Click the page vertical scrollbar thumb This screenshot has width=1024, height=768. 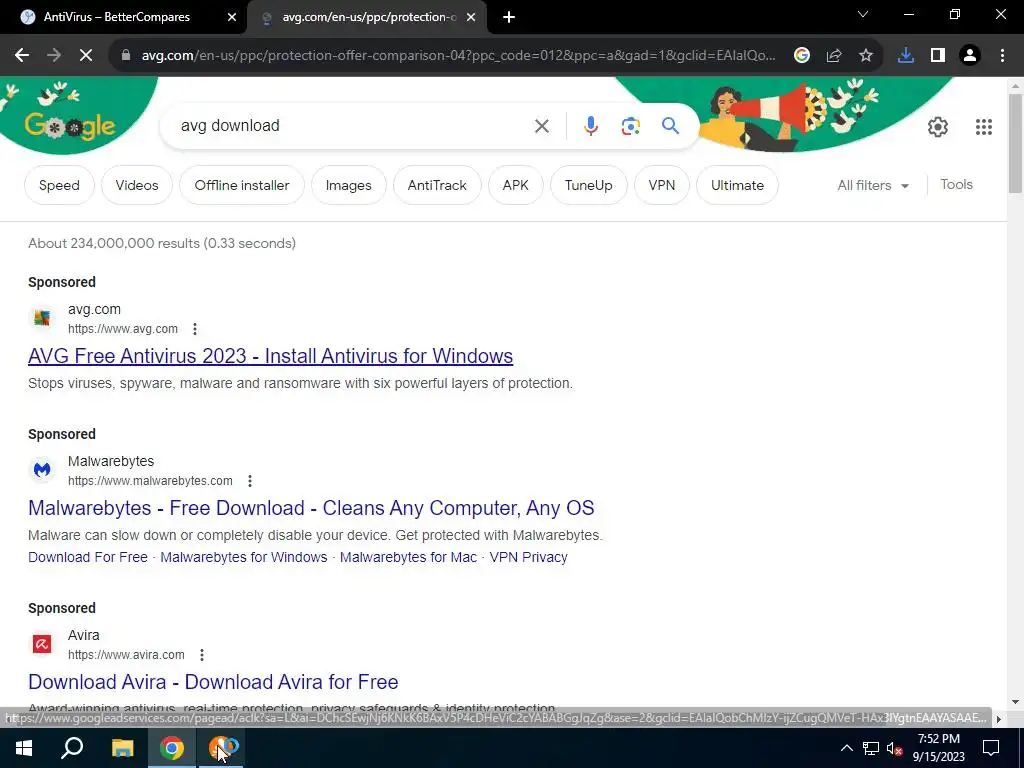1015,144
